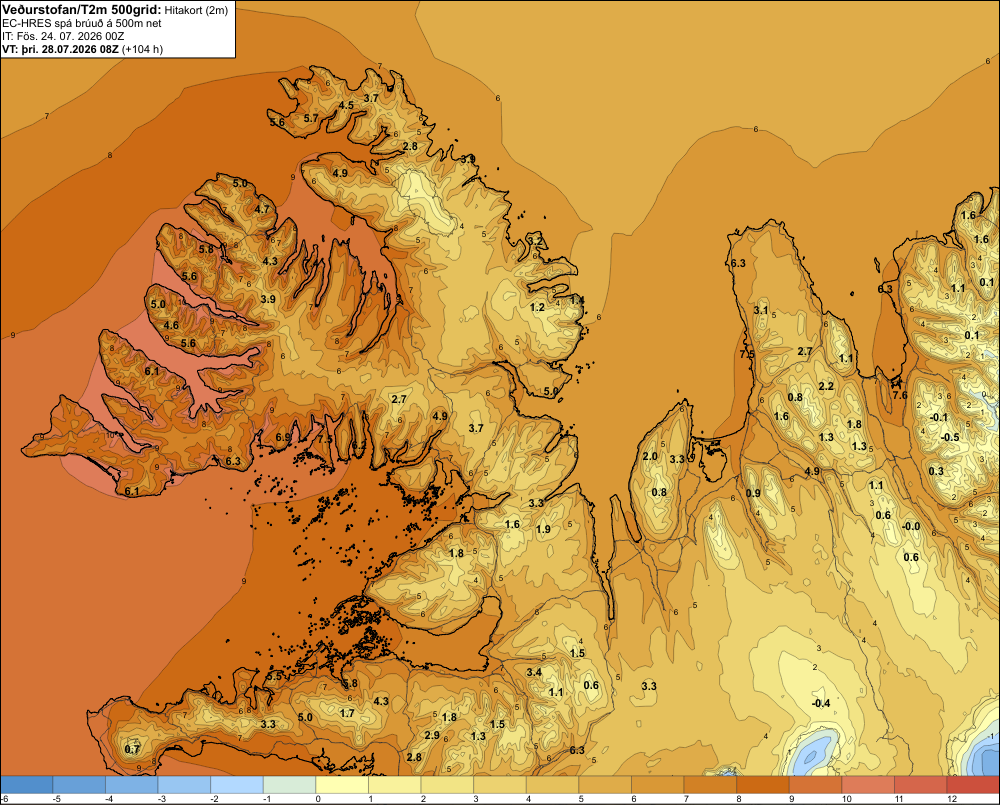This screenshot has width=1000, height=805.
Task: Pick the red swatch right of 12
Action: pyautogui.click(x=973, y=785)
